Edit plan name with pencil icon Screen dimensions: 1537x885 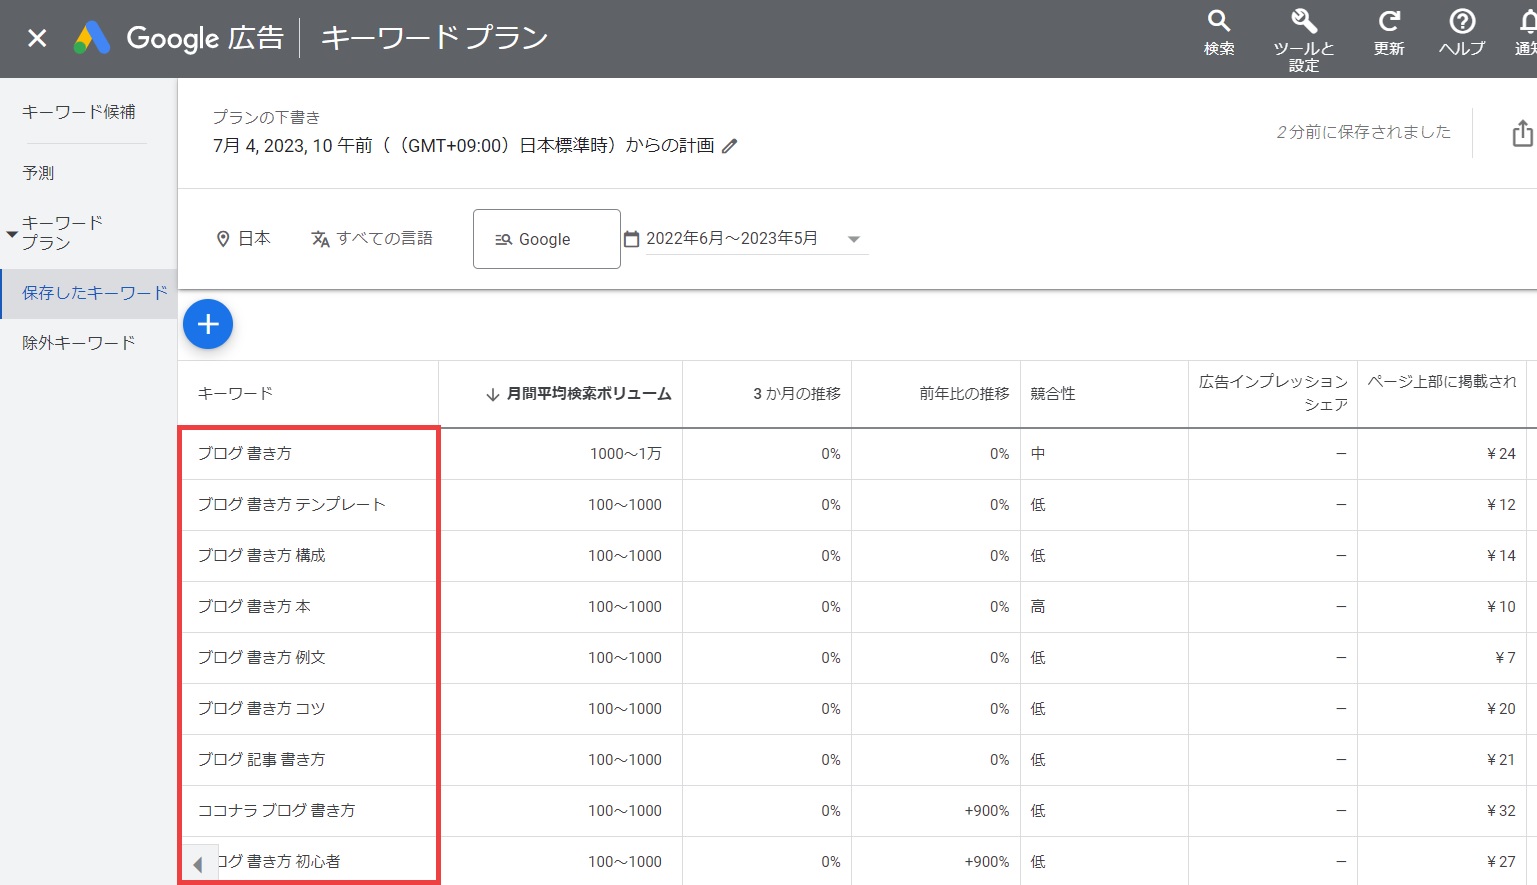730,146
